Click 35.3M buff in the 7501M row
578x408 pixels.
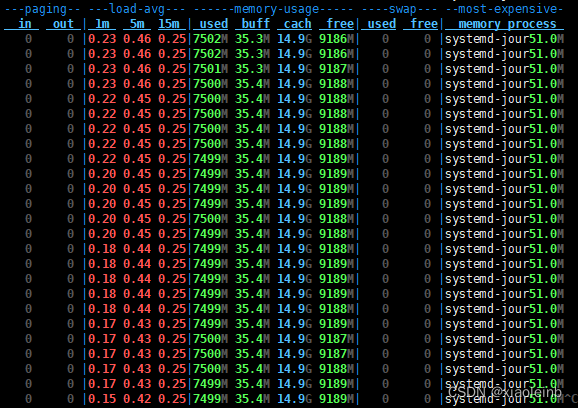[x=252, y=69]
